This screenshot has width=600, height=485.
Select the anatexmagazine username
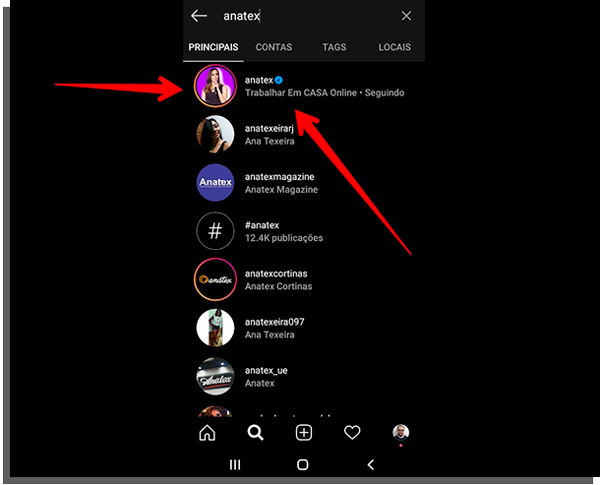[x=279, y=177]
